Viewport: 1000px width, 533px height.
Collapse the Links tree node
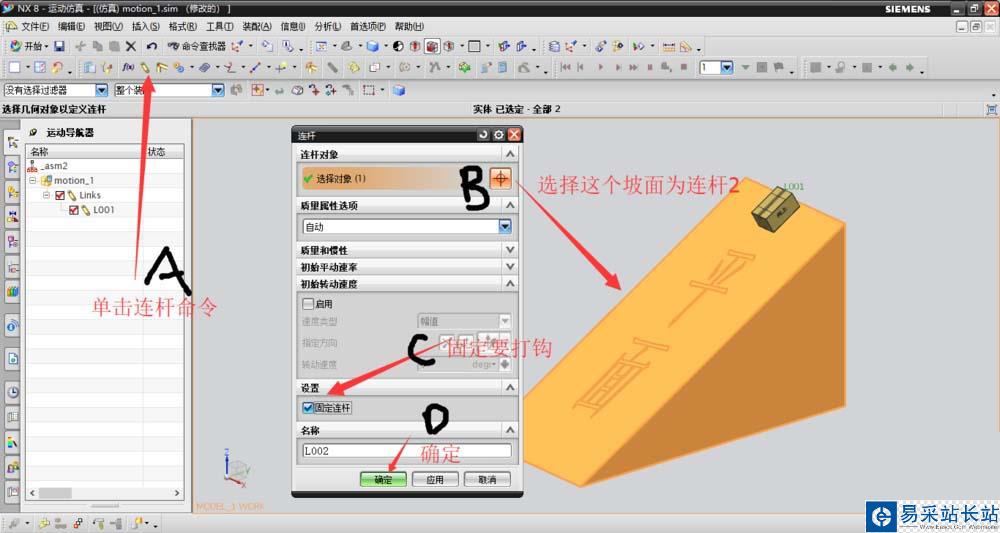tap(47, 195)
